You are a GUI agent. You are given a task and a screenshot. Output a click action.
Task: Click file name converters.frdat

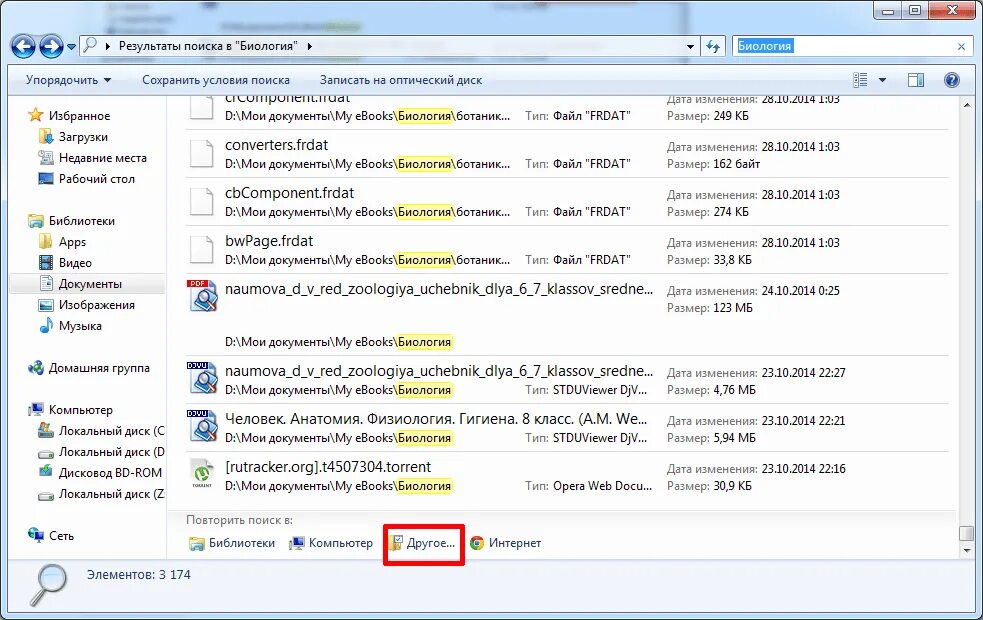point(276,145)
